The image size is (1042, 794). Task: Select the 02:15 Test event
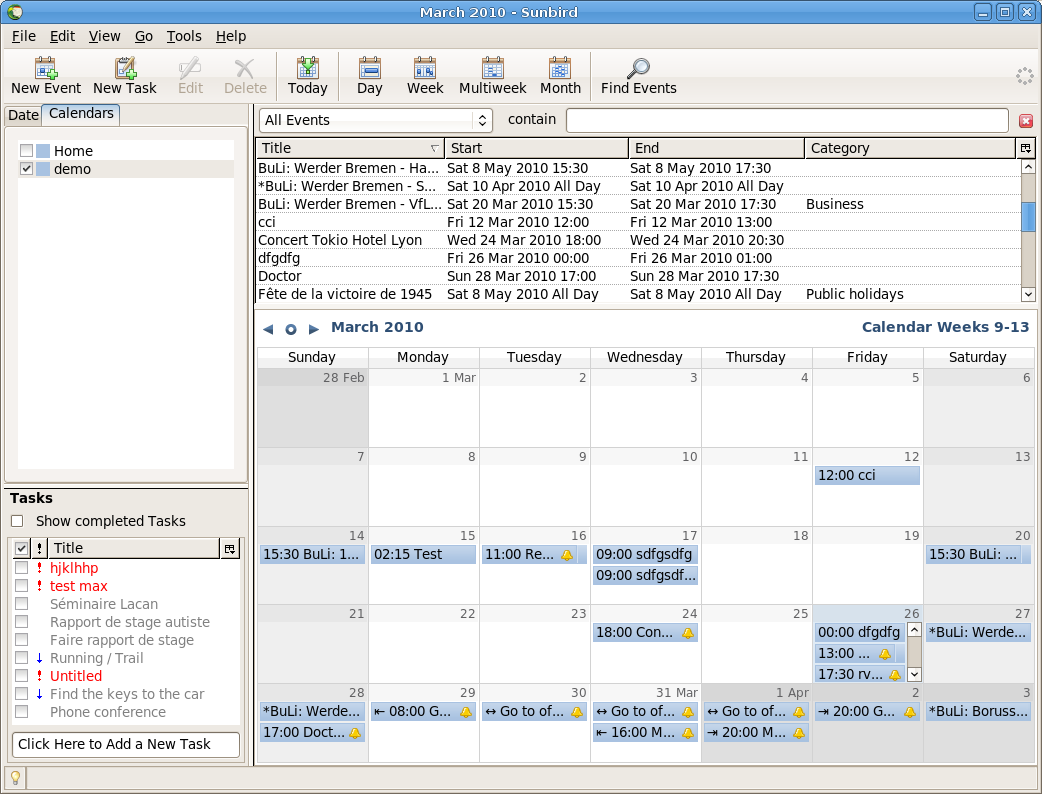pyautogui.click(x=423, y=555)
